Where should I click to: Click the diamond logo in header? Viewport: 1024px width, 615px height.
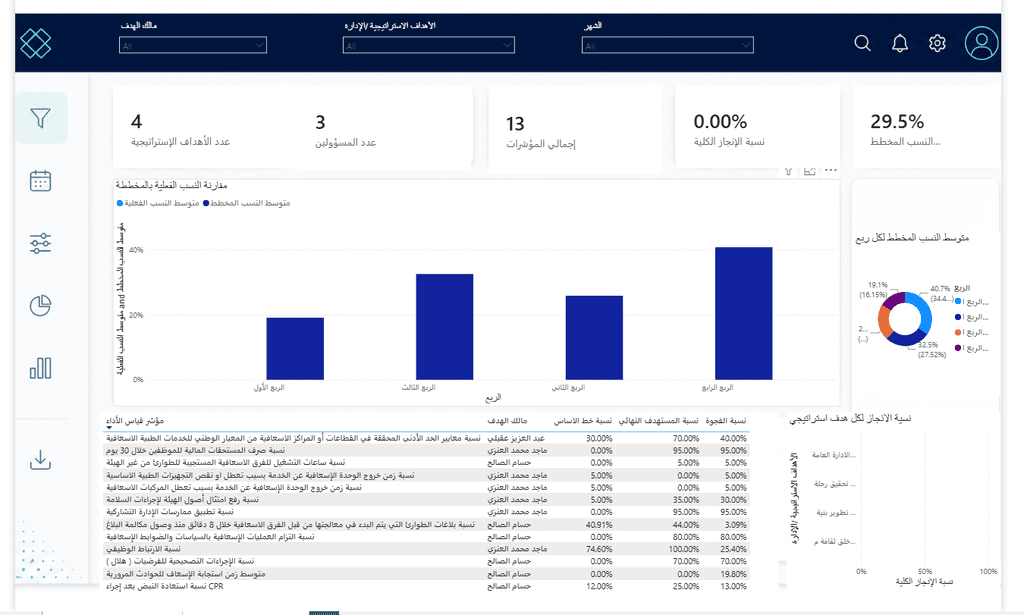click(35, 44)
